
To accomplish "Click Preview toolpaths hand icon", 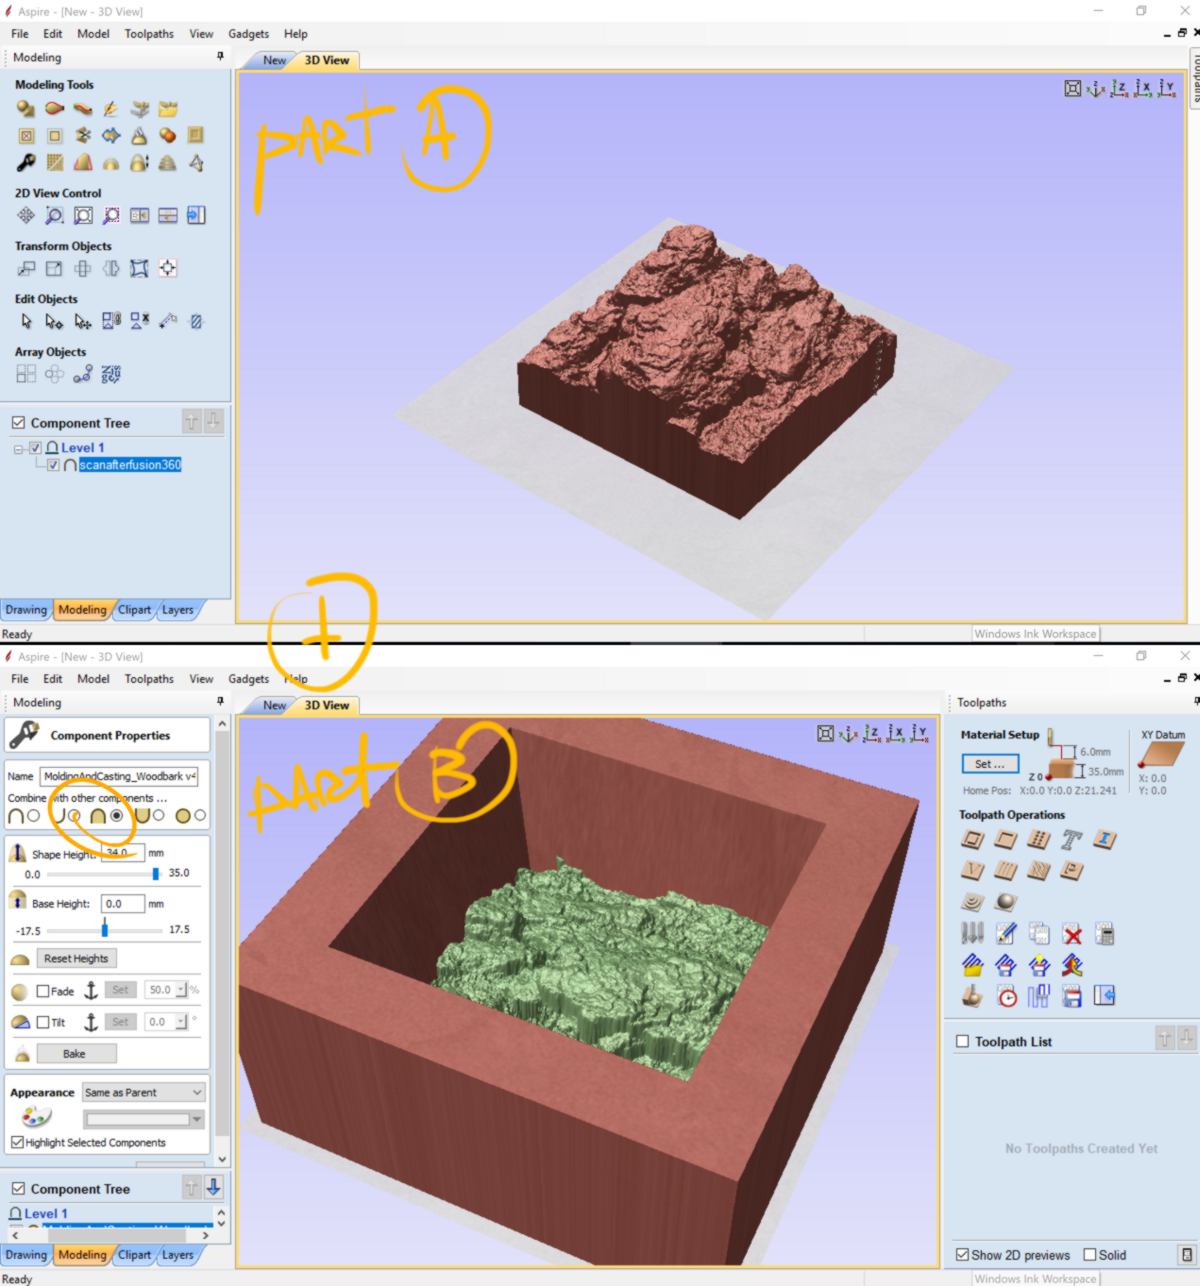I will (x=972, y=996).
